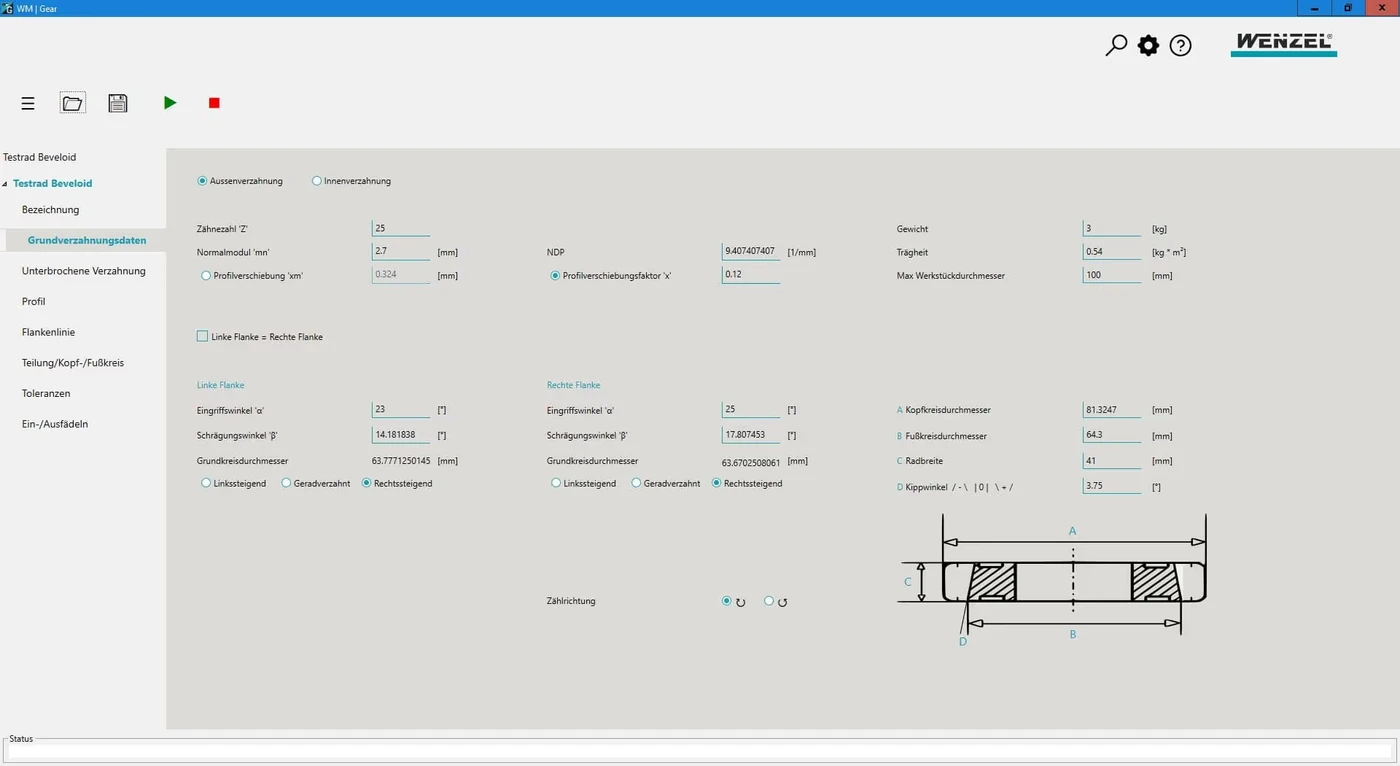Click the Zähnezahl 'Z' input field
1400x766 pixels.
pyautogui.click(x=401, y=229)
